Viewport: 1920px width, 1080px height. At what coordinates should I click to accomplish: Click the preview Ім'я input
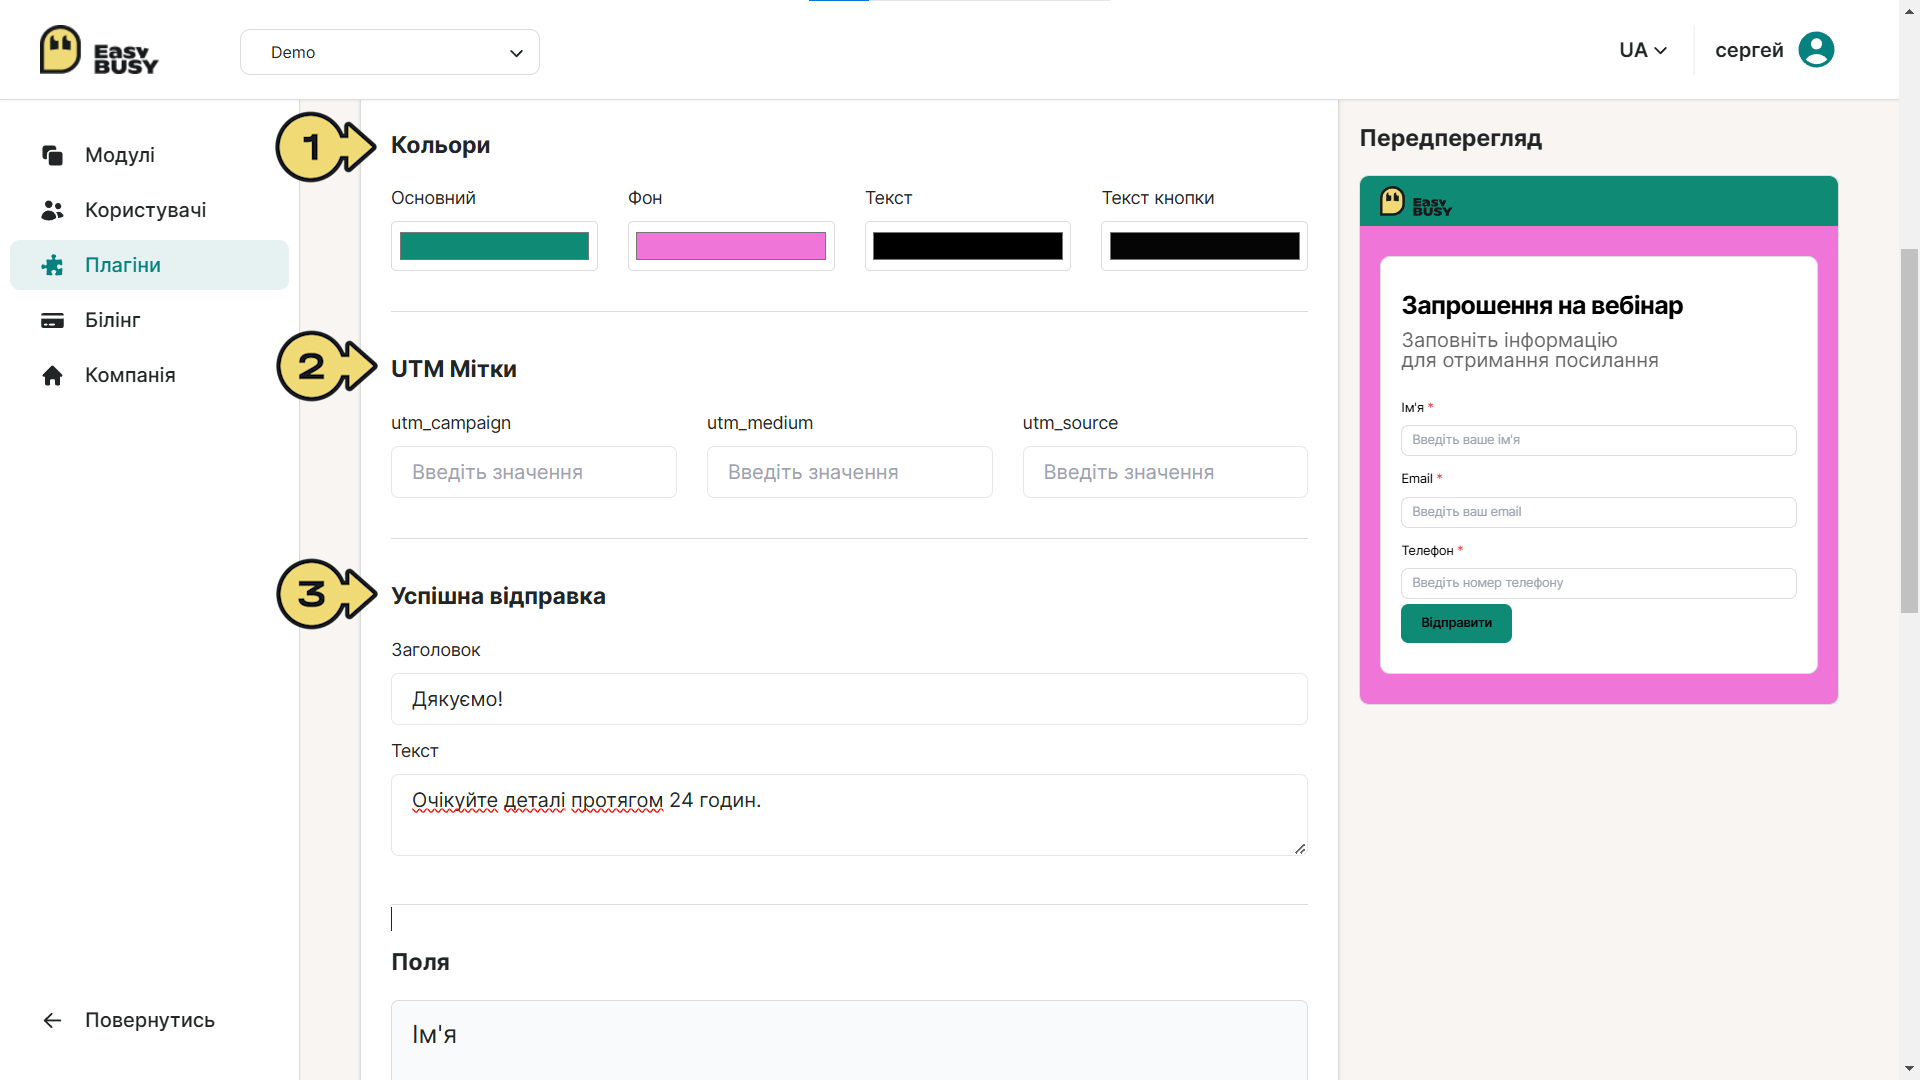[x=1598, y=440]
